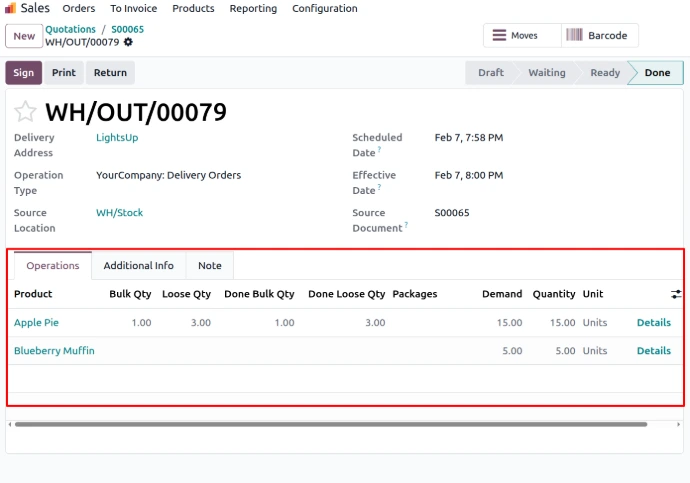Open column settings adjust icon
Viewport: 690px width, 483px height.
pyautogui.click(x=676, y=294)
